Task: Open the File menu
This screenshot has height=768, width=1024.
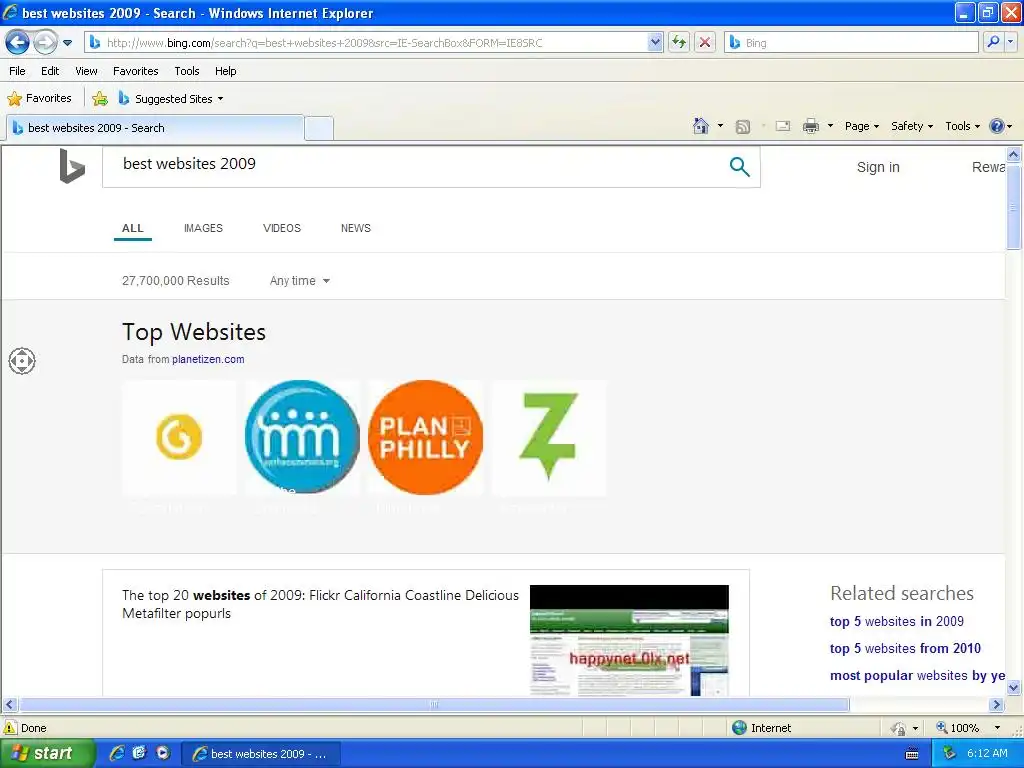Action: [x=18, y=71]
